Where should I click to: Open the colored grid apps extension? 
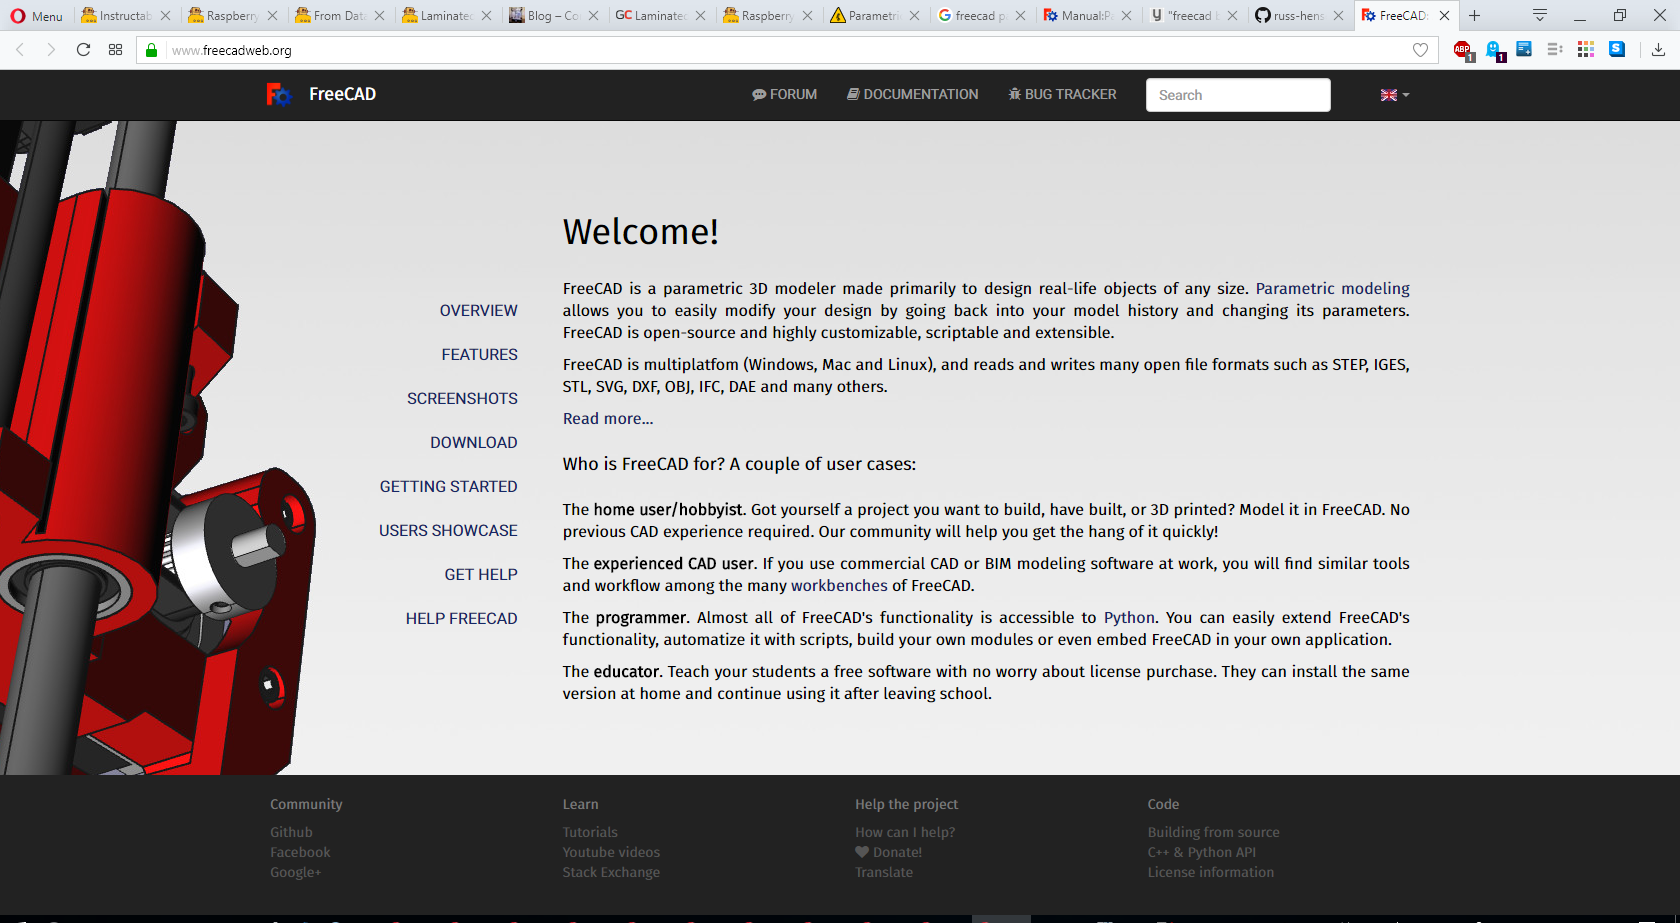click(x=1586, y=49)
